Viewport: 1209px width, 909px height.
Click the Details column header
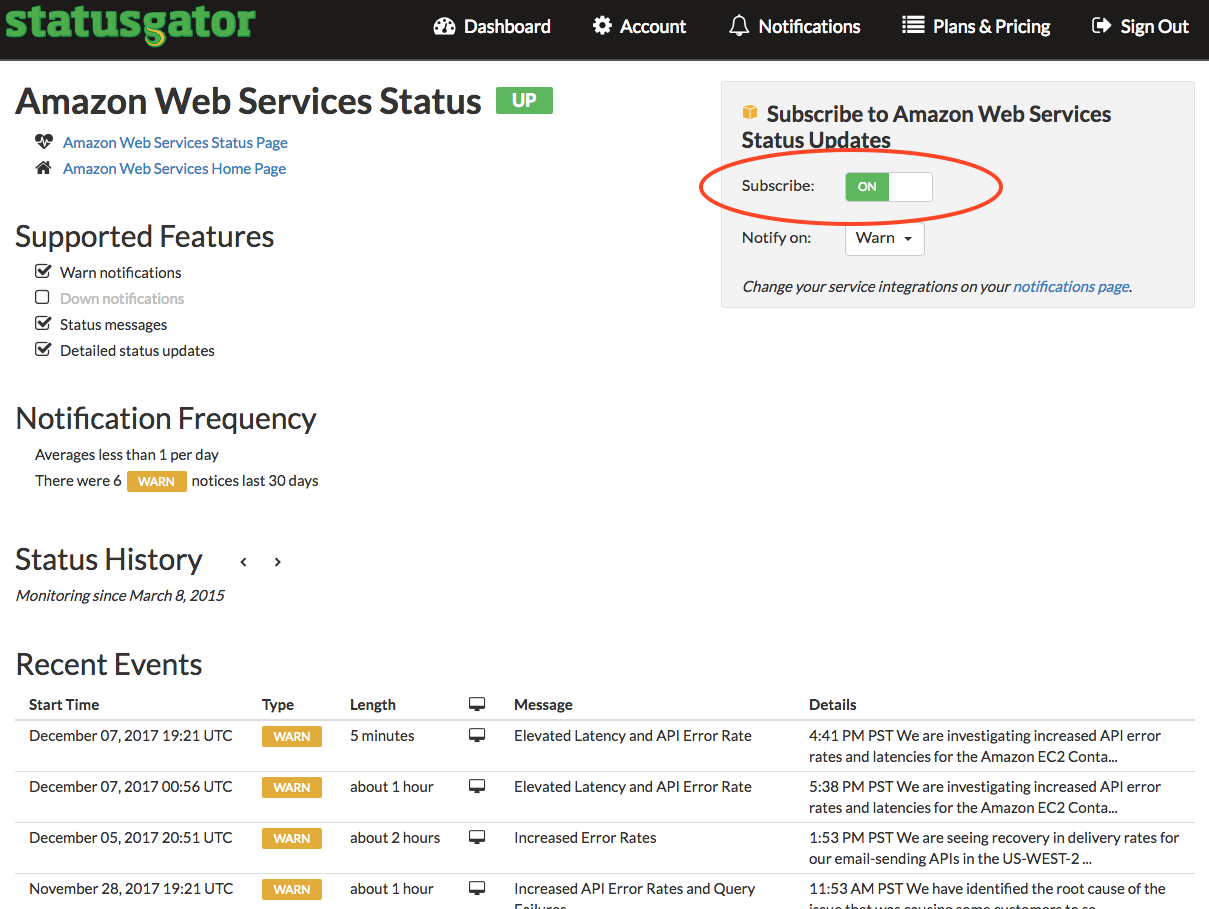pyautogui.click(x=833, y=704)
